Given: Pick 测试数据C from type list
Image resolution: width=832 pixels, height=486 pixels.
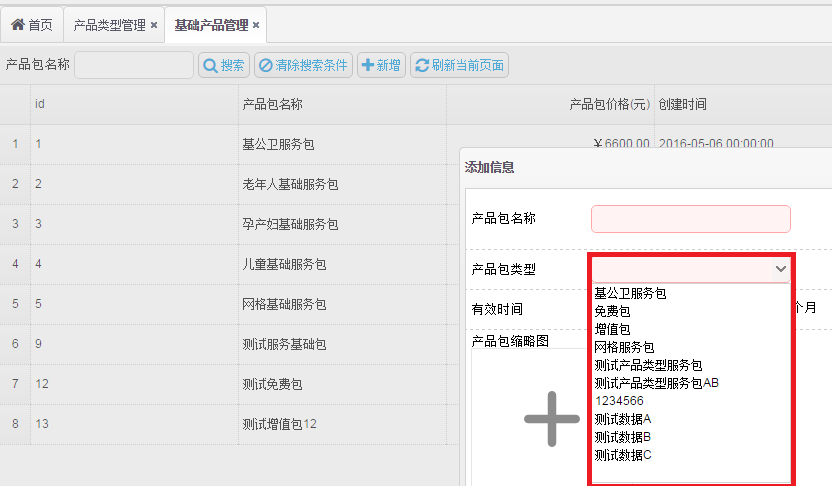Looking at the screenshot, I should click(x=622, y=455).
